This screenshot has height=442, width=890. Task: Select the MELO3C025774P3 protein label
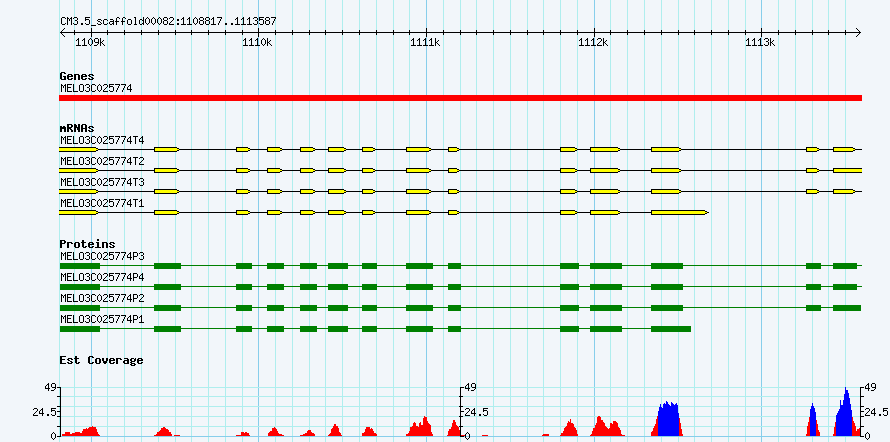click(x=102, y=256)
